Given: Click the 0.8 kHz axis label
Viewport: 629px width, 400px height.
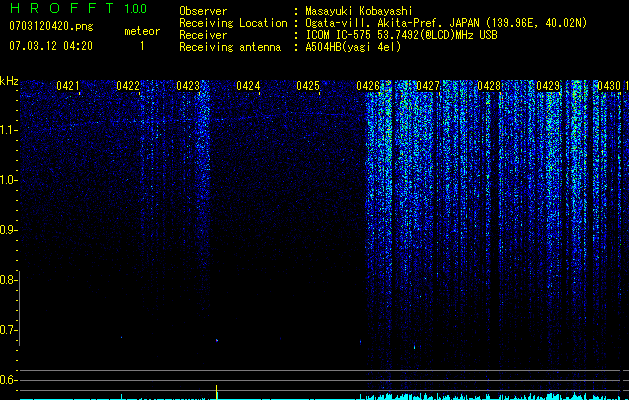Looking at the screenshot, I should pos(8,280).
